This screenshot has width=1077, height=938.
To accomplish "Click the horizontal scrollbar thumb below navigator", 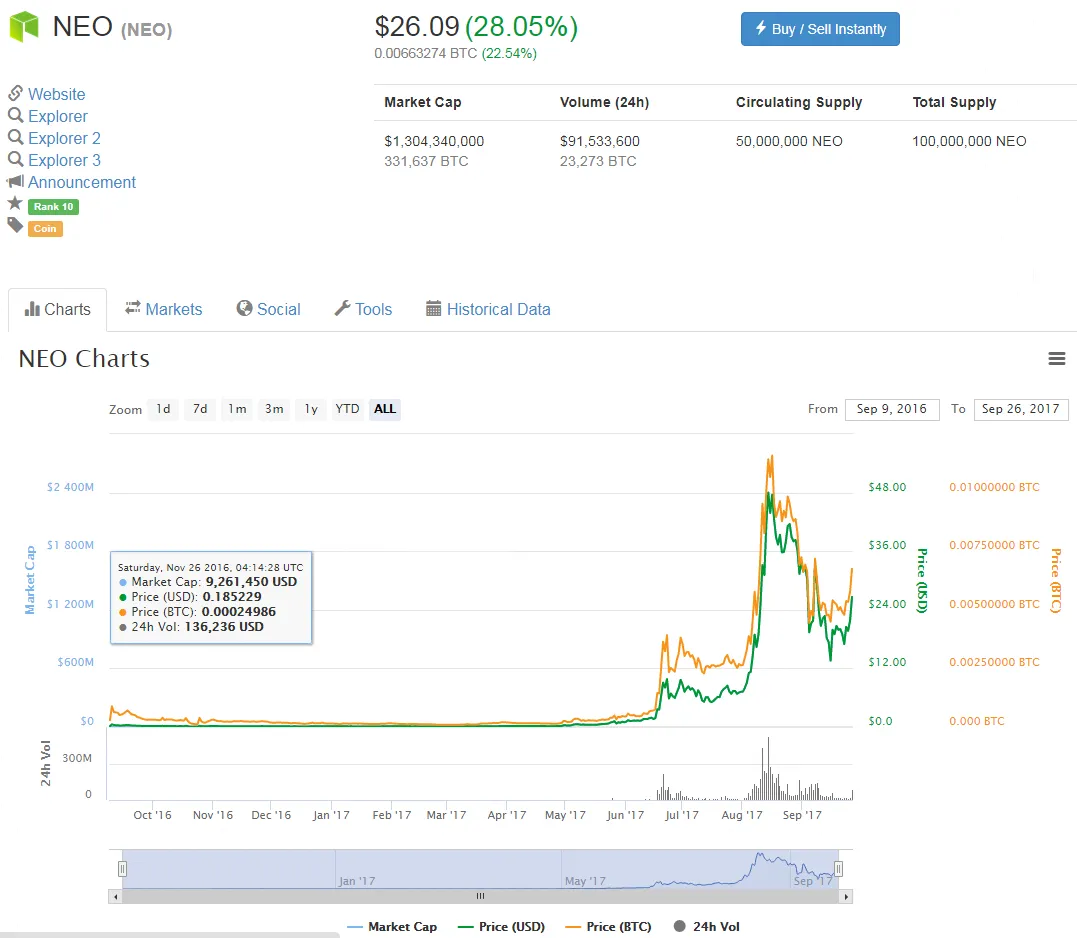I will [x=480, y=897].
